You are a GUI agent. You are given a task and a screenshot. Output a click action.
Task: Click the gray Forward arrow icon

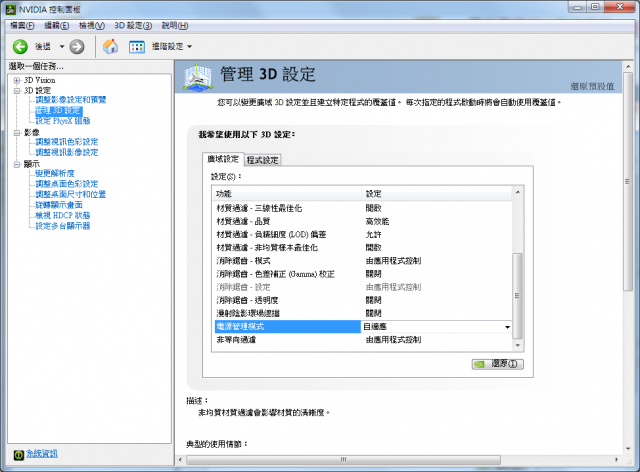77,47
